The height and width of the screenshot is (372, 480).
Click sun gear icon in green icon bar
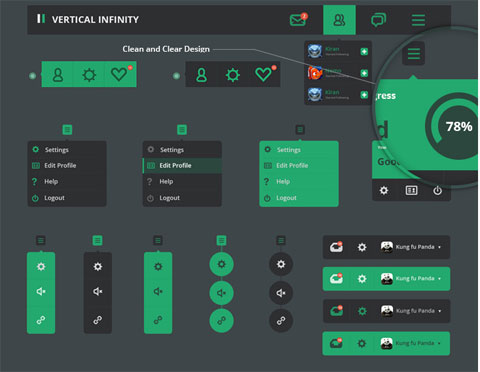pyautogui.click(x=89, y=75)
